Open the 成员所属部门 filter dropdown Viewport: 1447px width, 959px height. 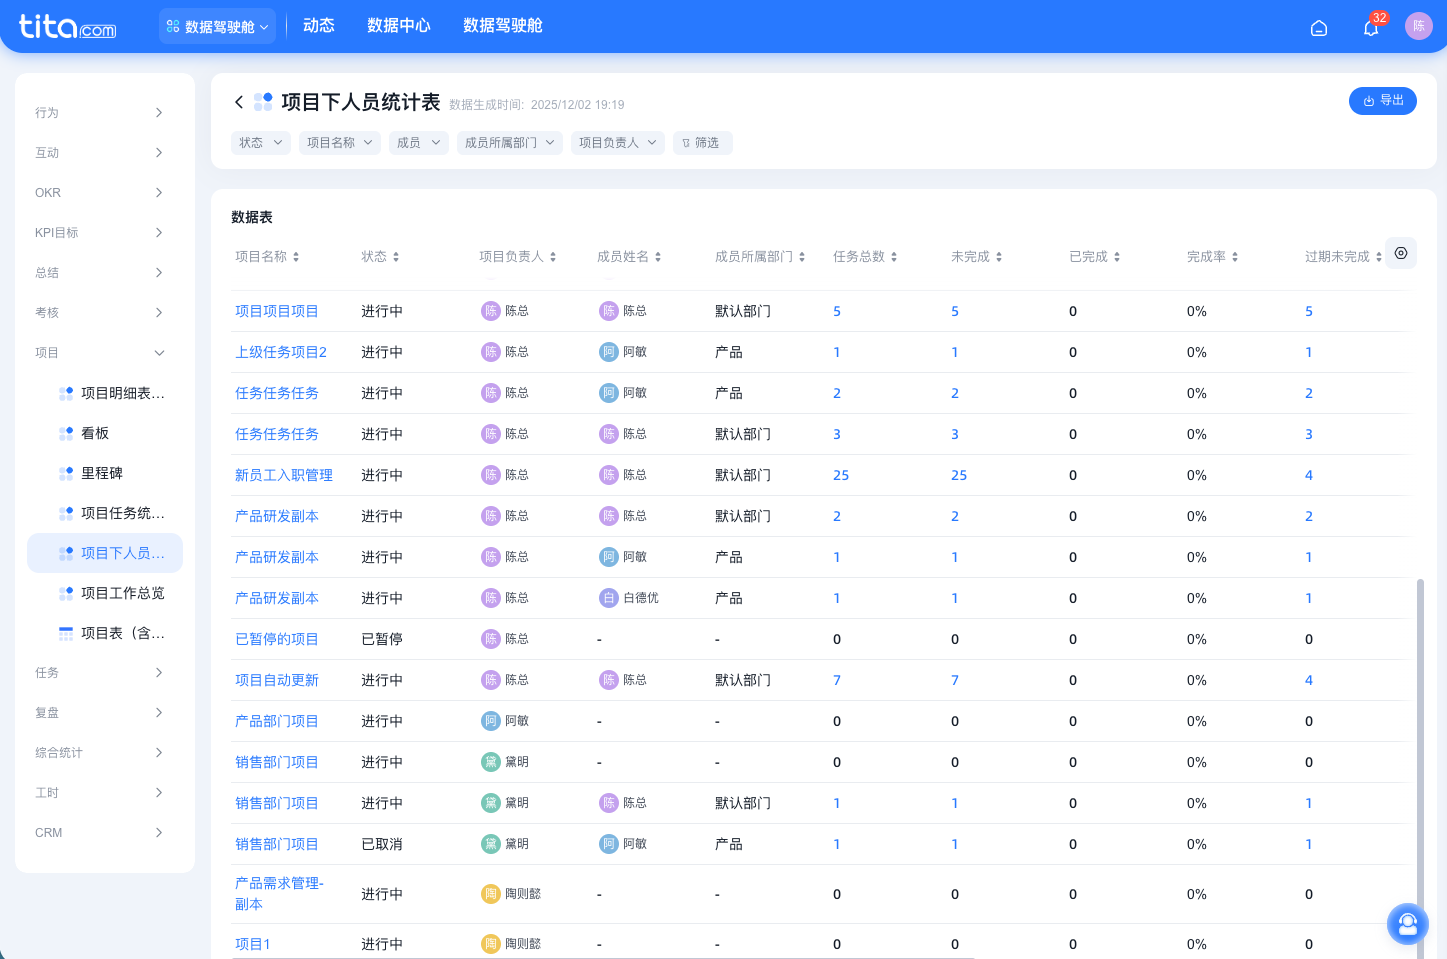[509, 142]
